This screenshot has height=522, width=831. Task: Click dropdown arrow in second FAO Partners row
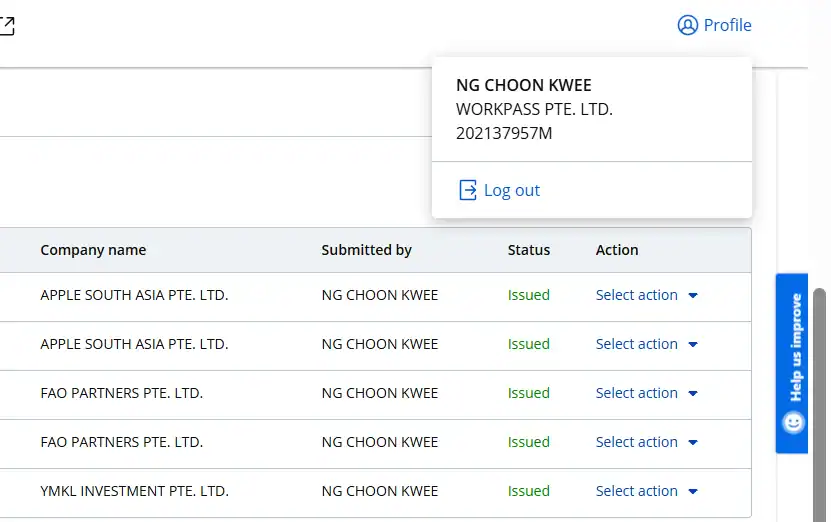(693, 443)
